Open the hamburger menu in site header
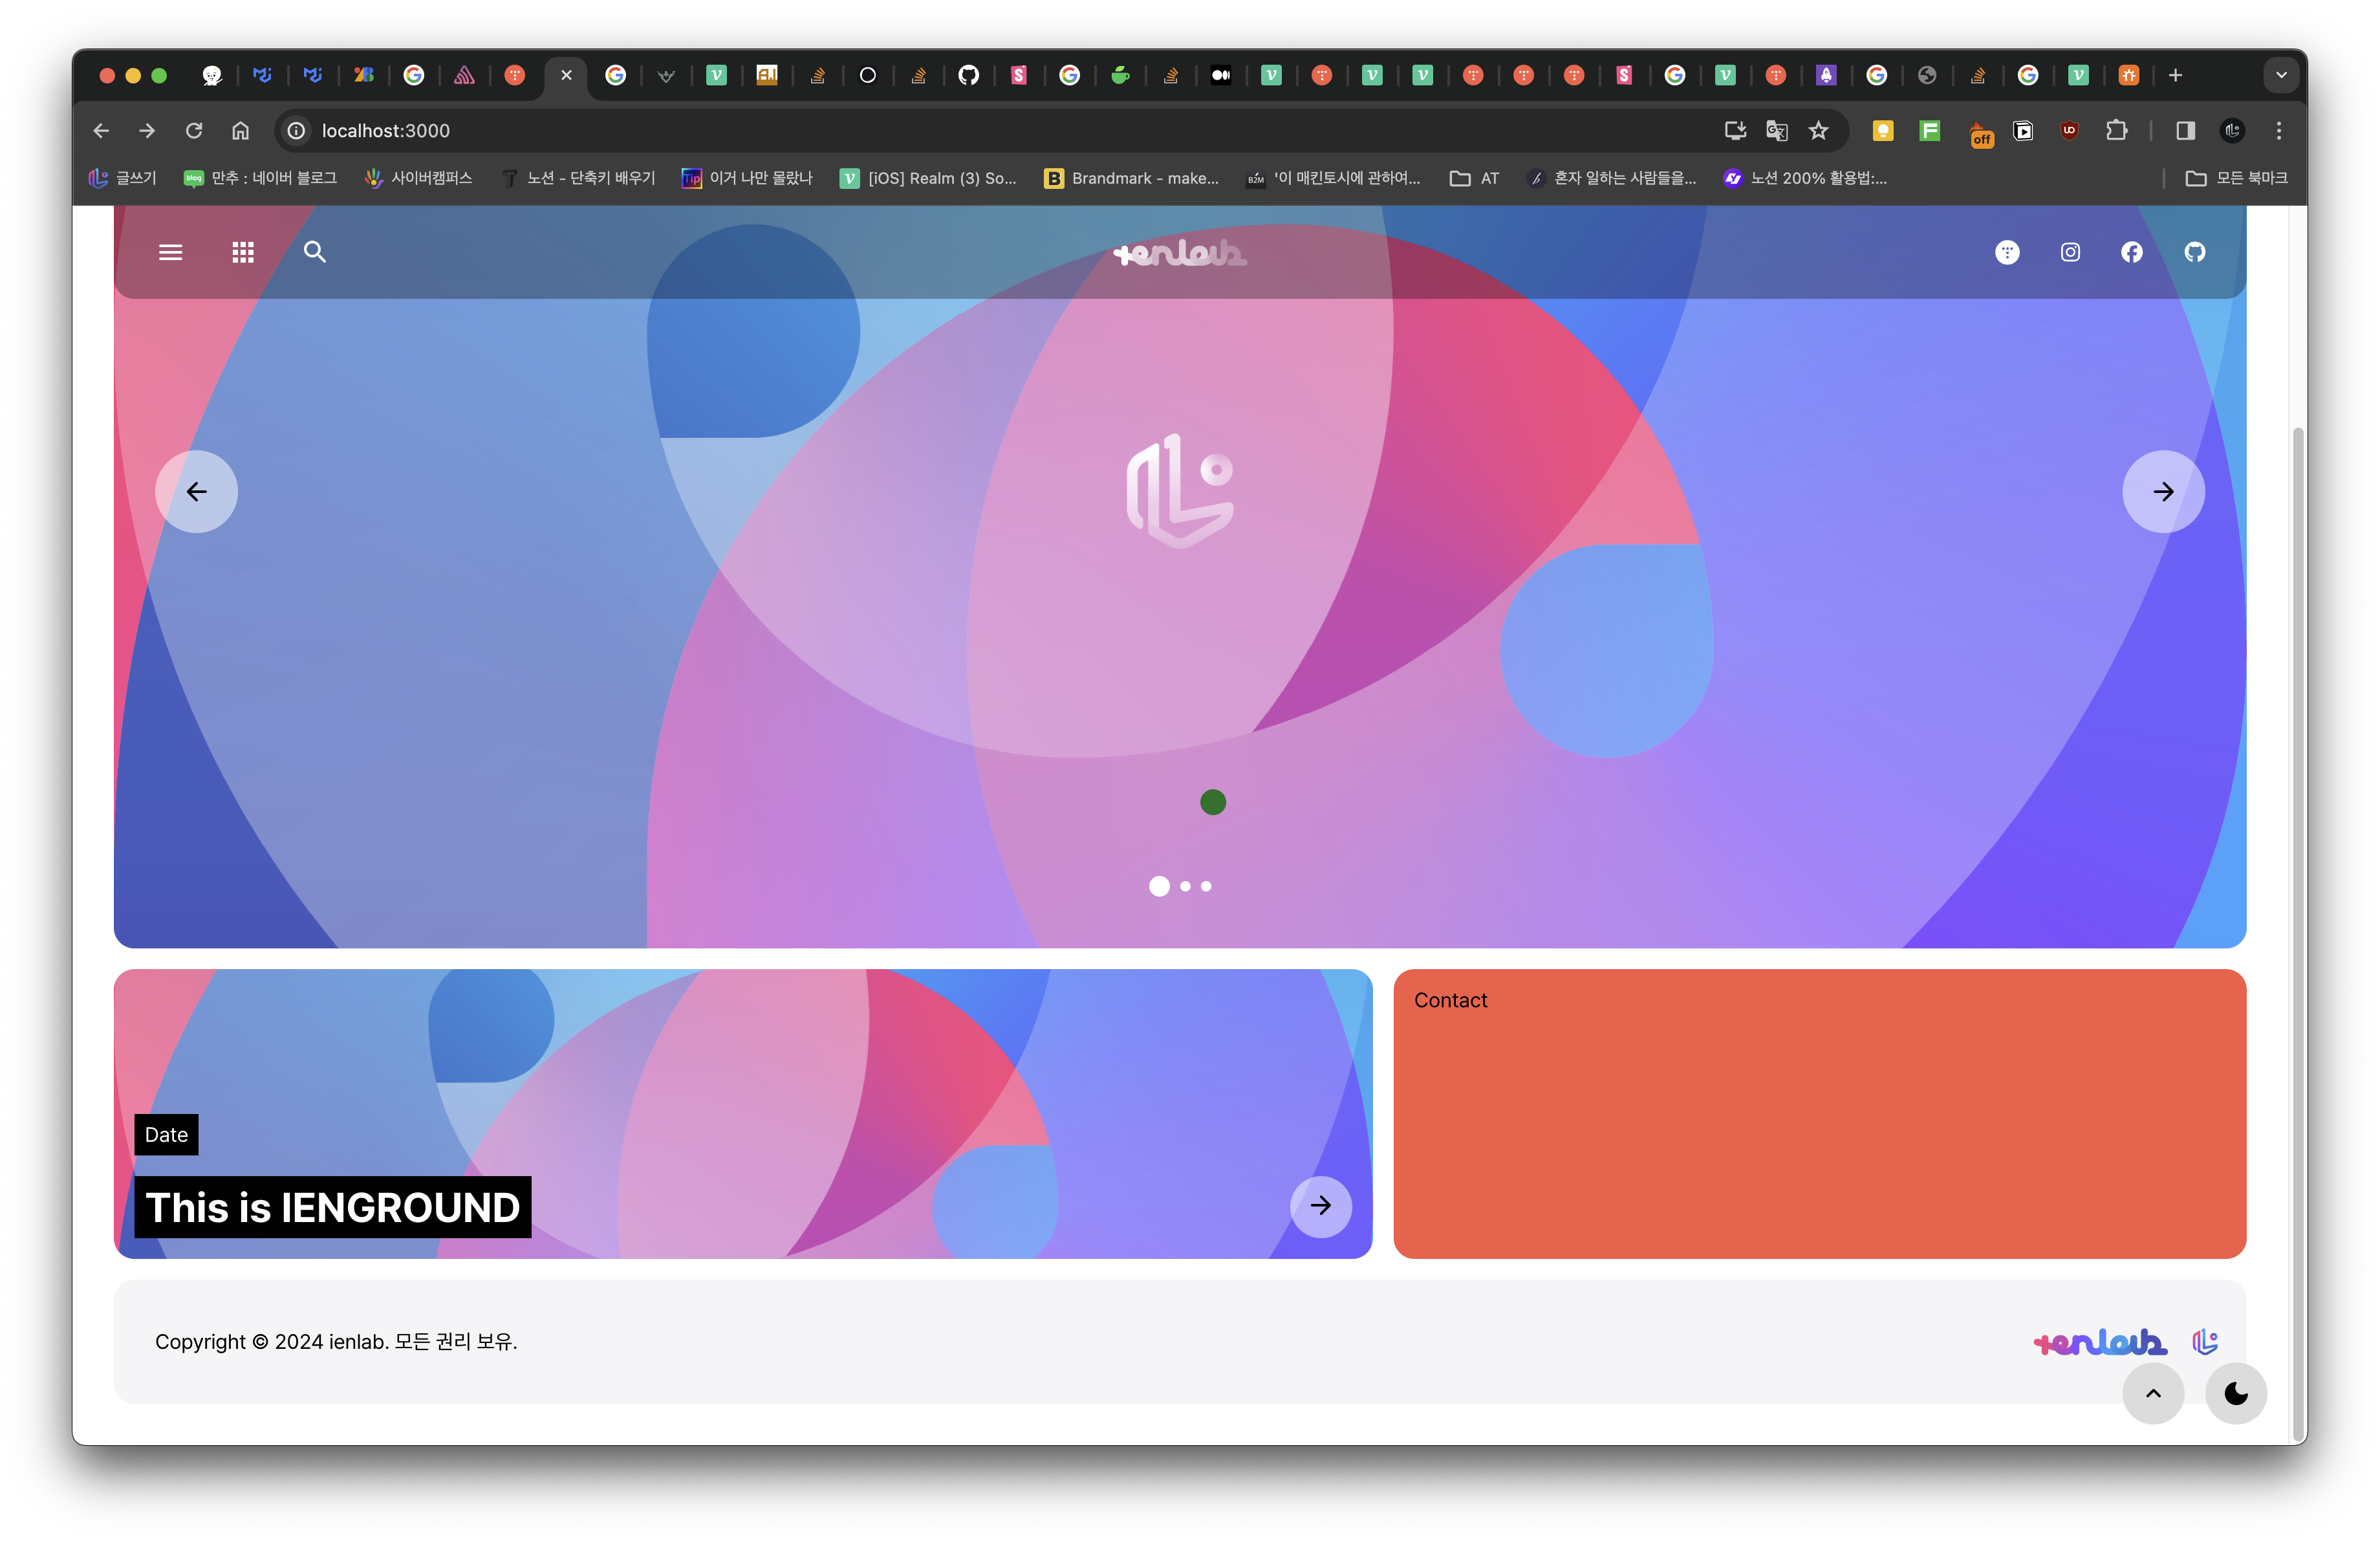This screenshot has height=1541, width=2380. tap(170, 252)
